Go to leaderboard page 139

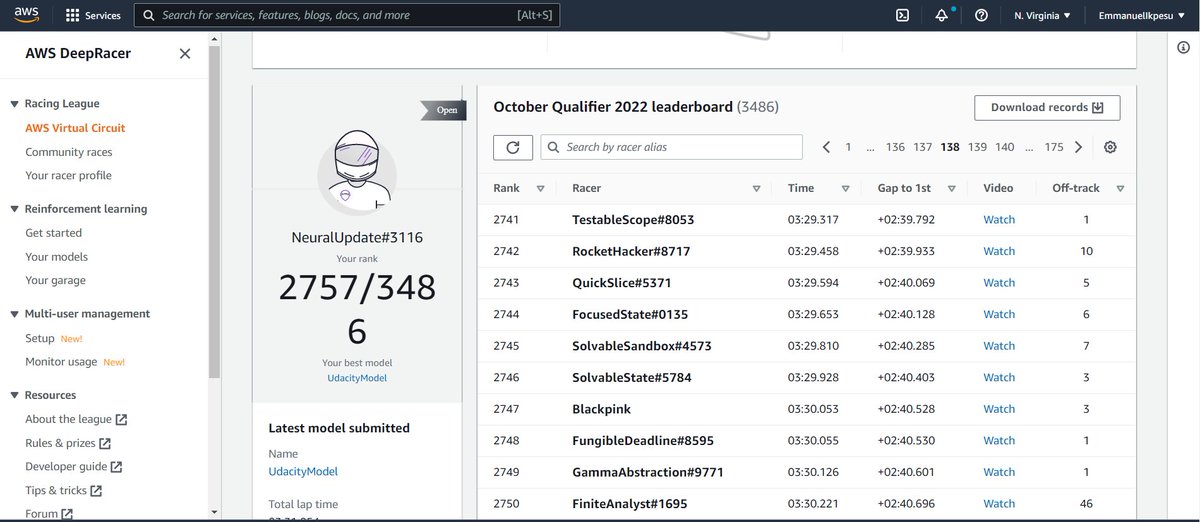[977, 147]
